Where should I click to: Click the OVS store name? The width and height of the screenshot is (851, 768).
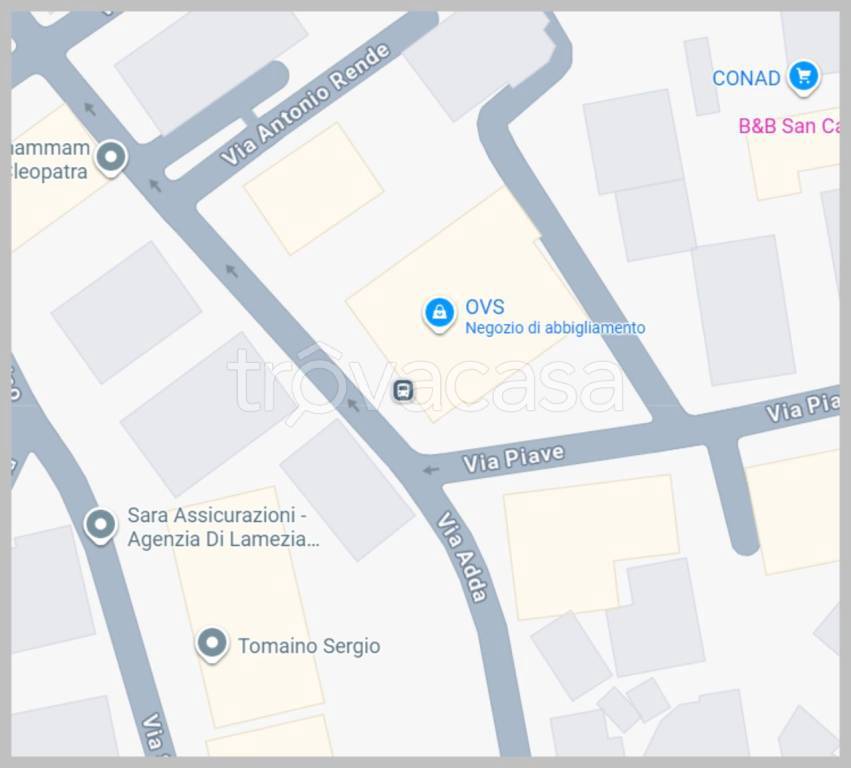tap(485, 307)
